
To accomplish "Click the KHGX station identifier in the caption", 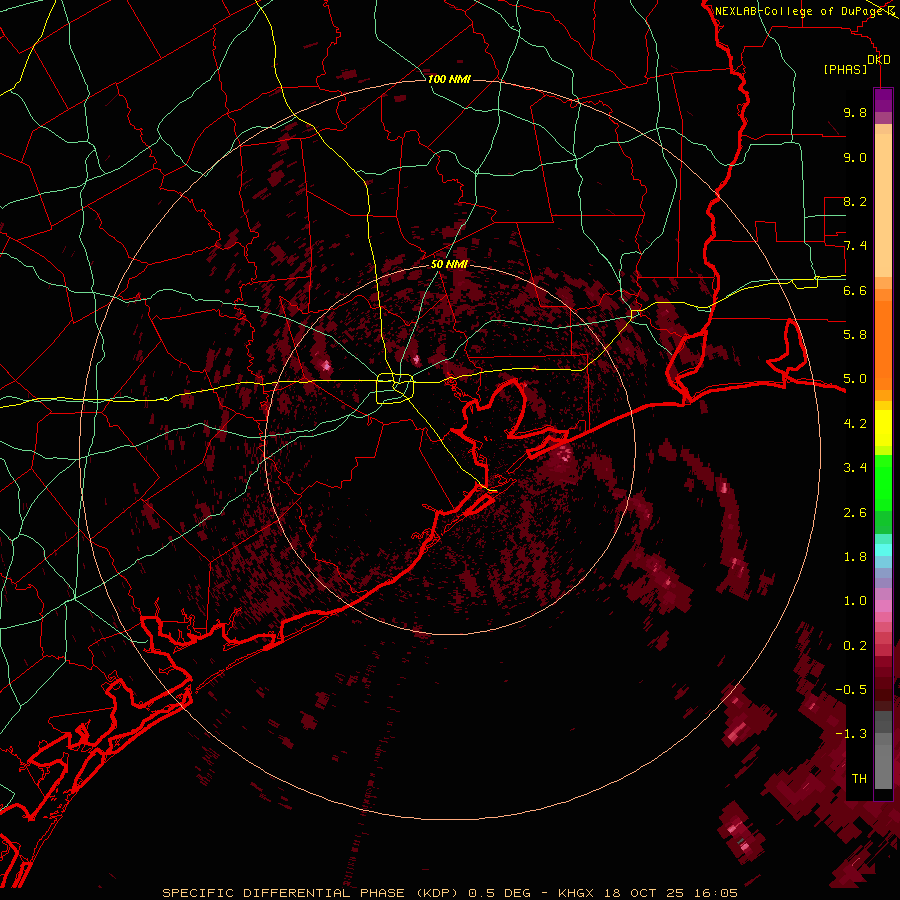I will click(x=576, y=893).
